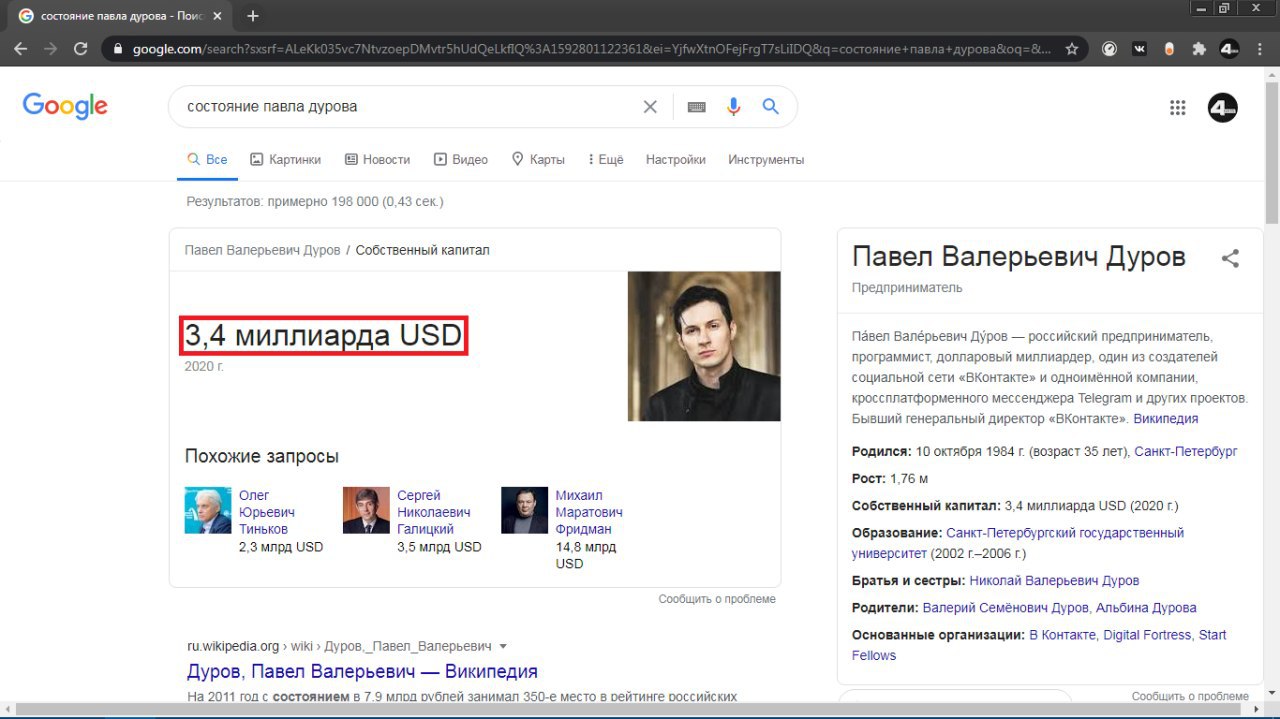This screenshot has width=1280, height=719.
Task: Click Galitsky's thumbnail photo
Action: [366, 510]
